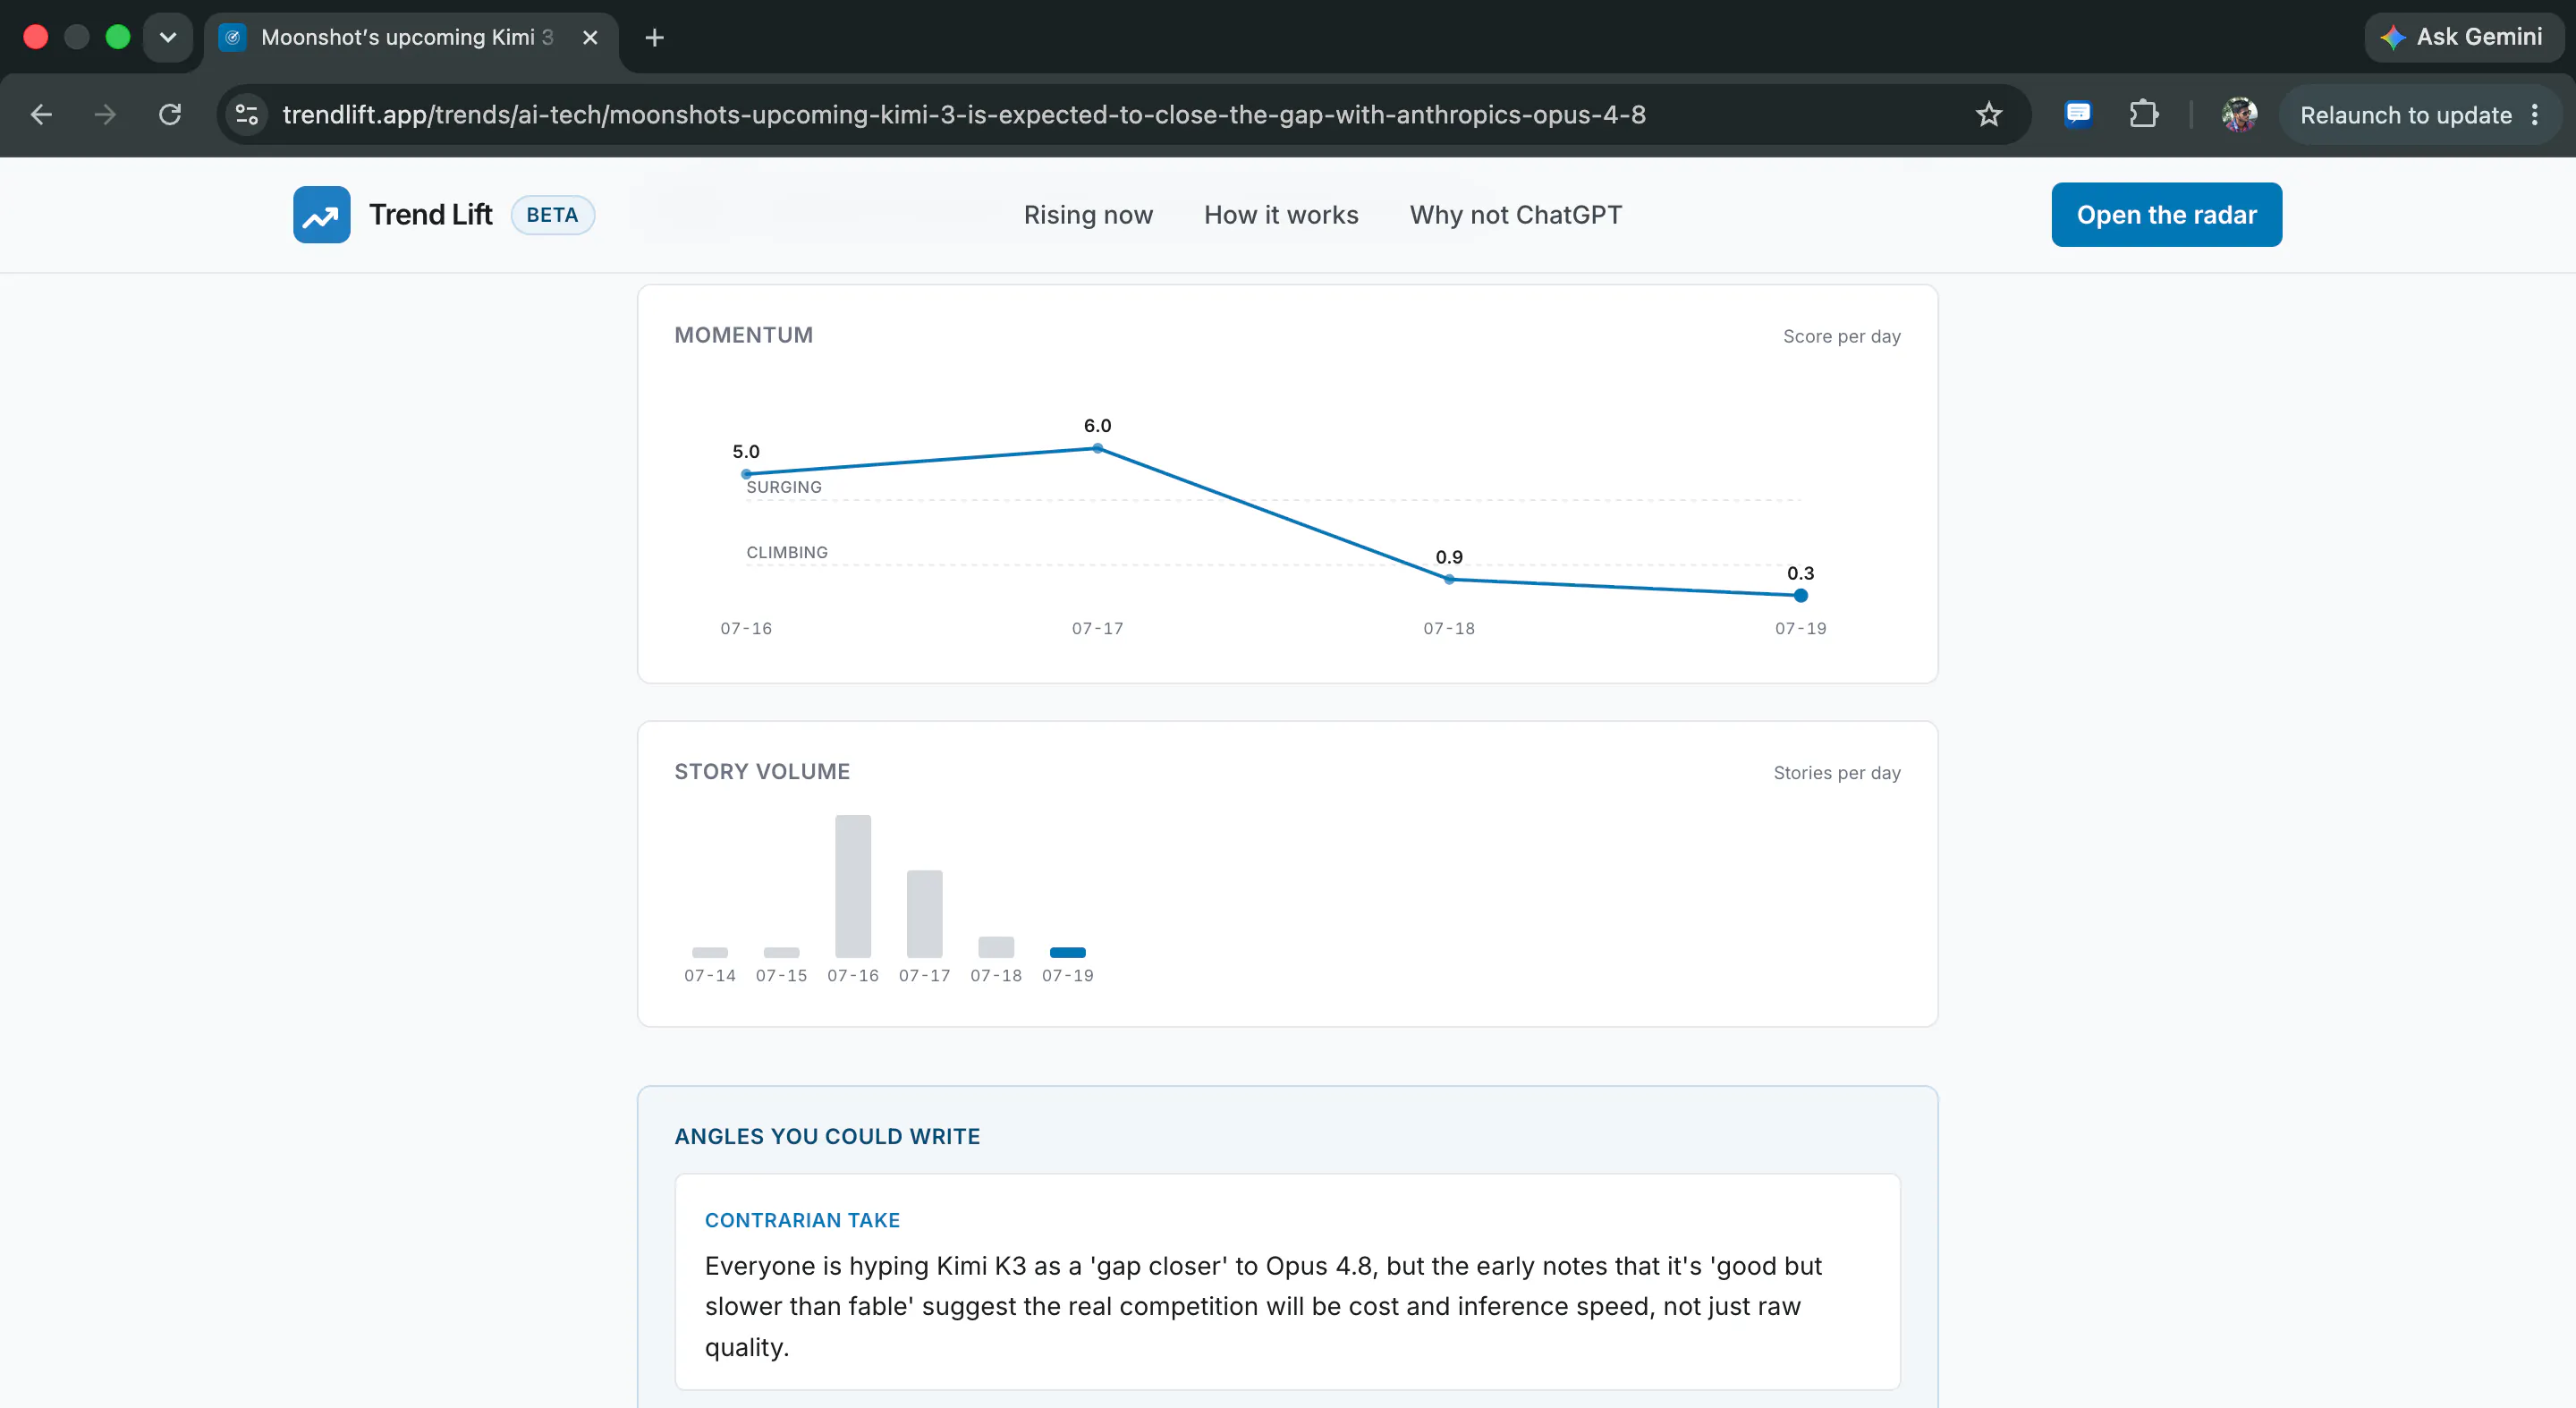Open a new browser tab
The width and height of the screenshot is (2576, 1408).
pos(654,38)
